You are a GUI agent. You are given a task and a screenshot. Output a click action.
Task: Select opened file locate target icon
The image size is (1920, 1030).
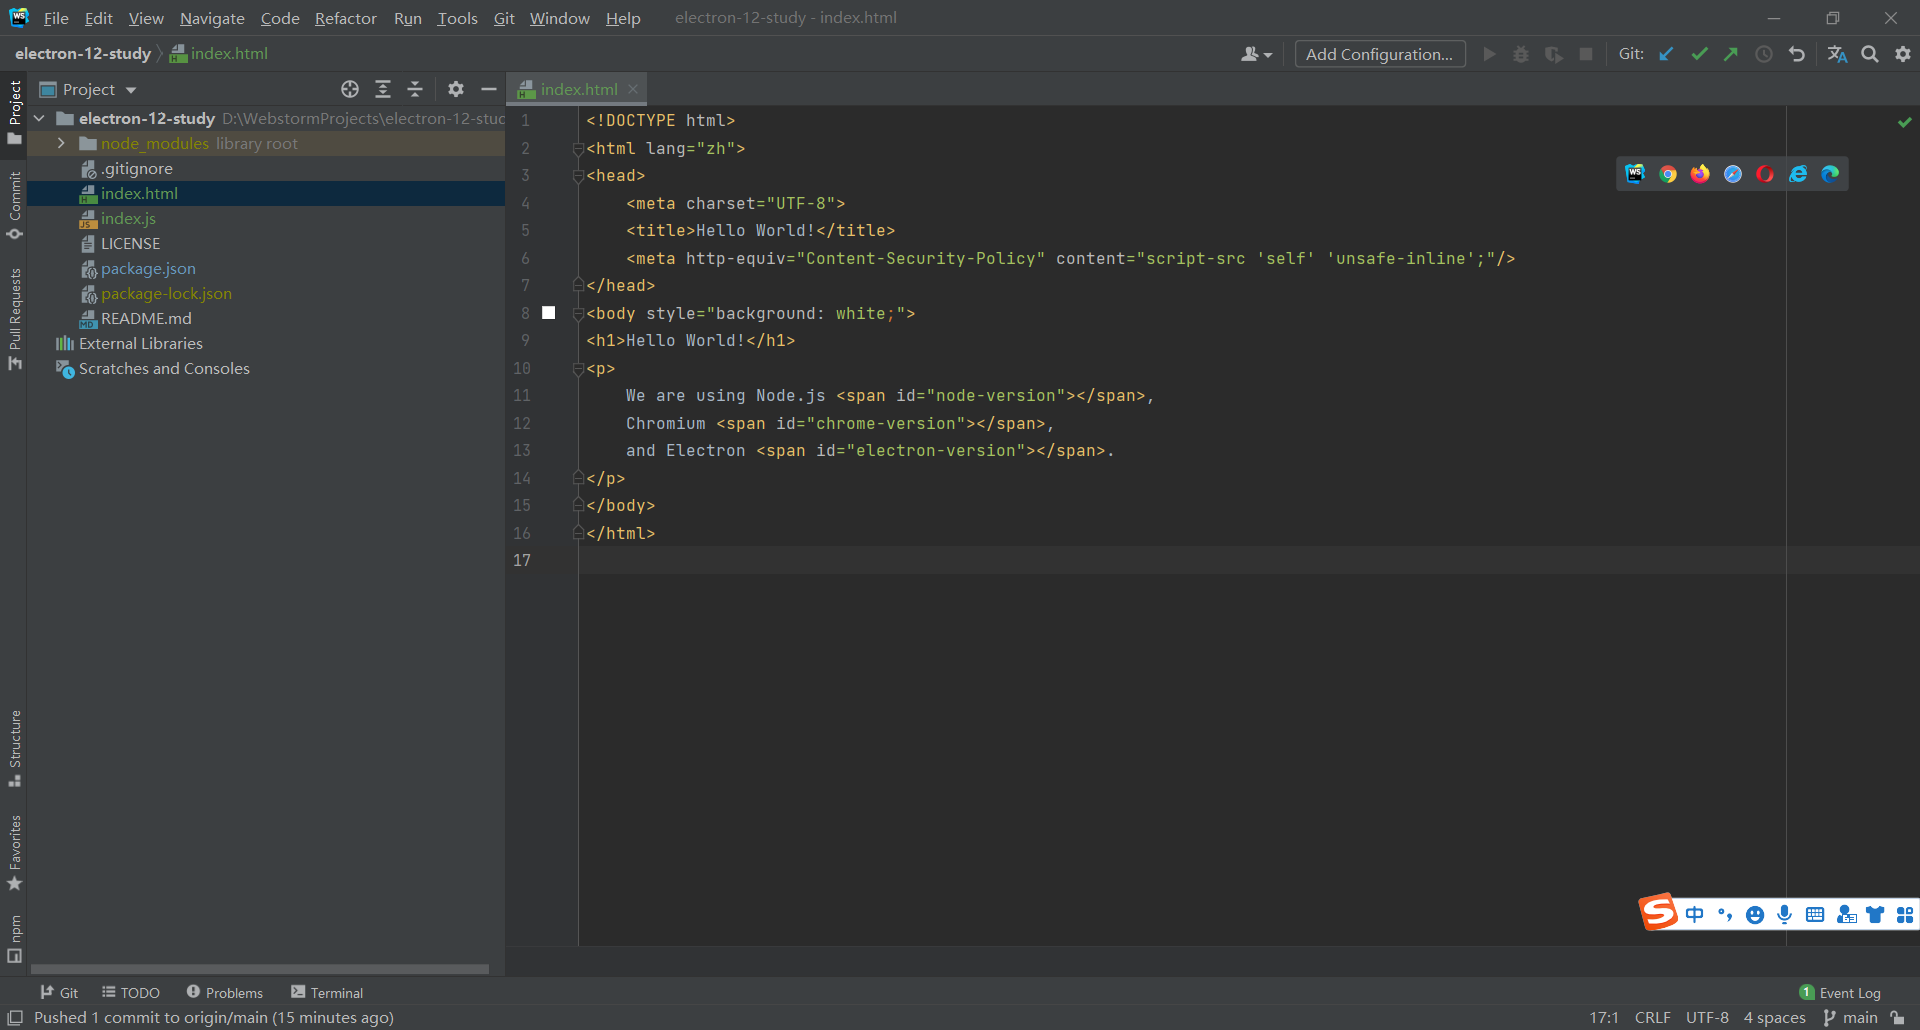click(350, 89)
